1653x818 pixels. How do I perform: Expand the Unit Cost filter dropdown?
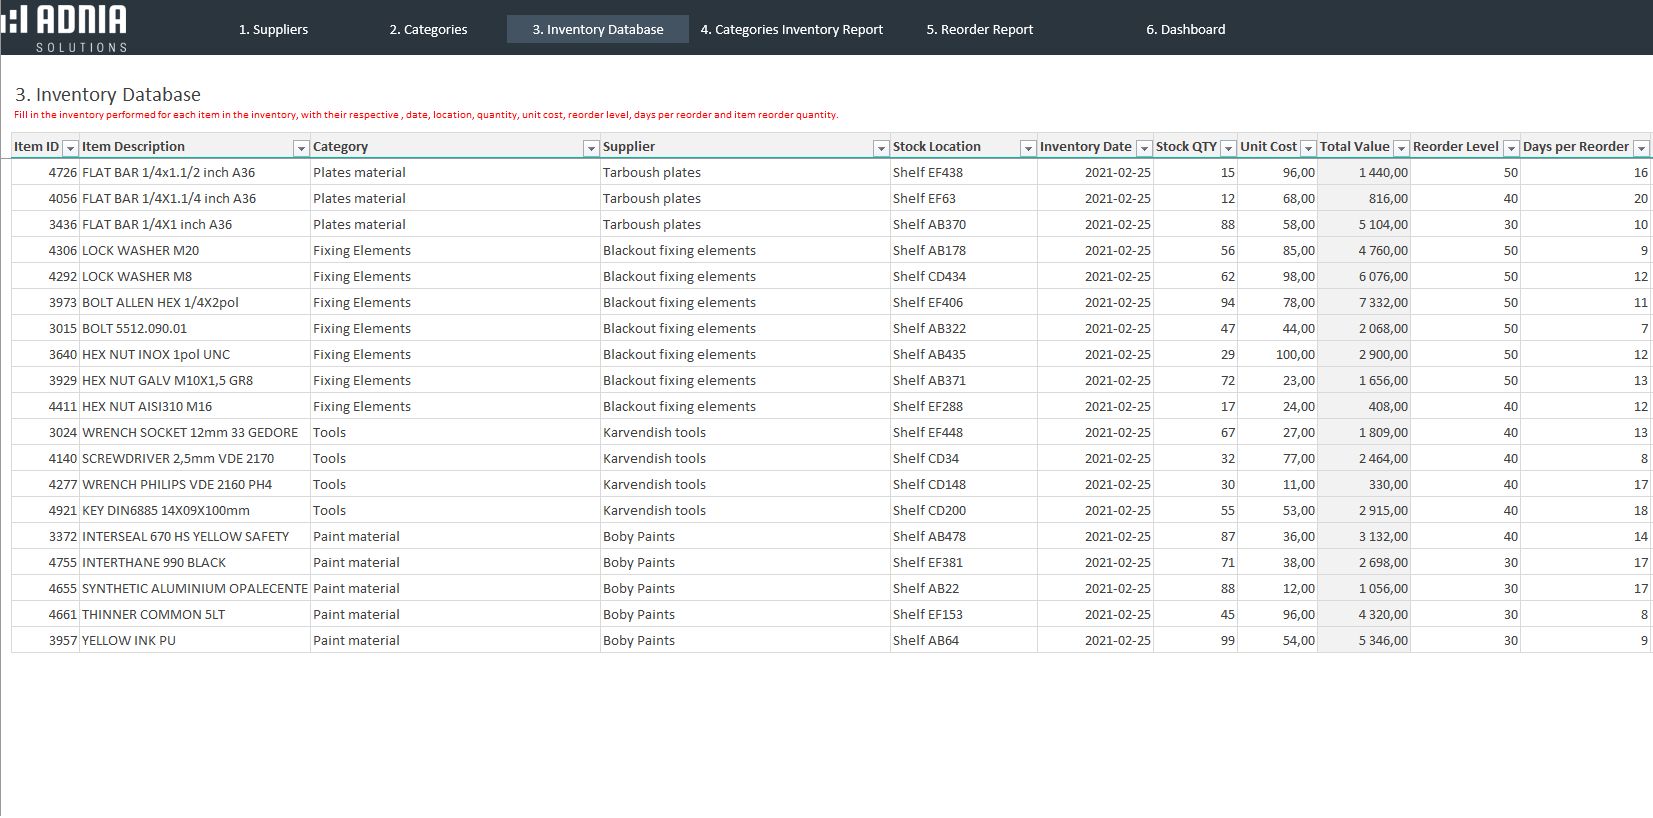[1307, 148]
